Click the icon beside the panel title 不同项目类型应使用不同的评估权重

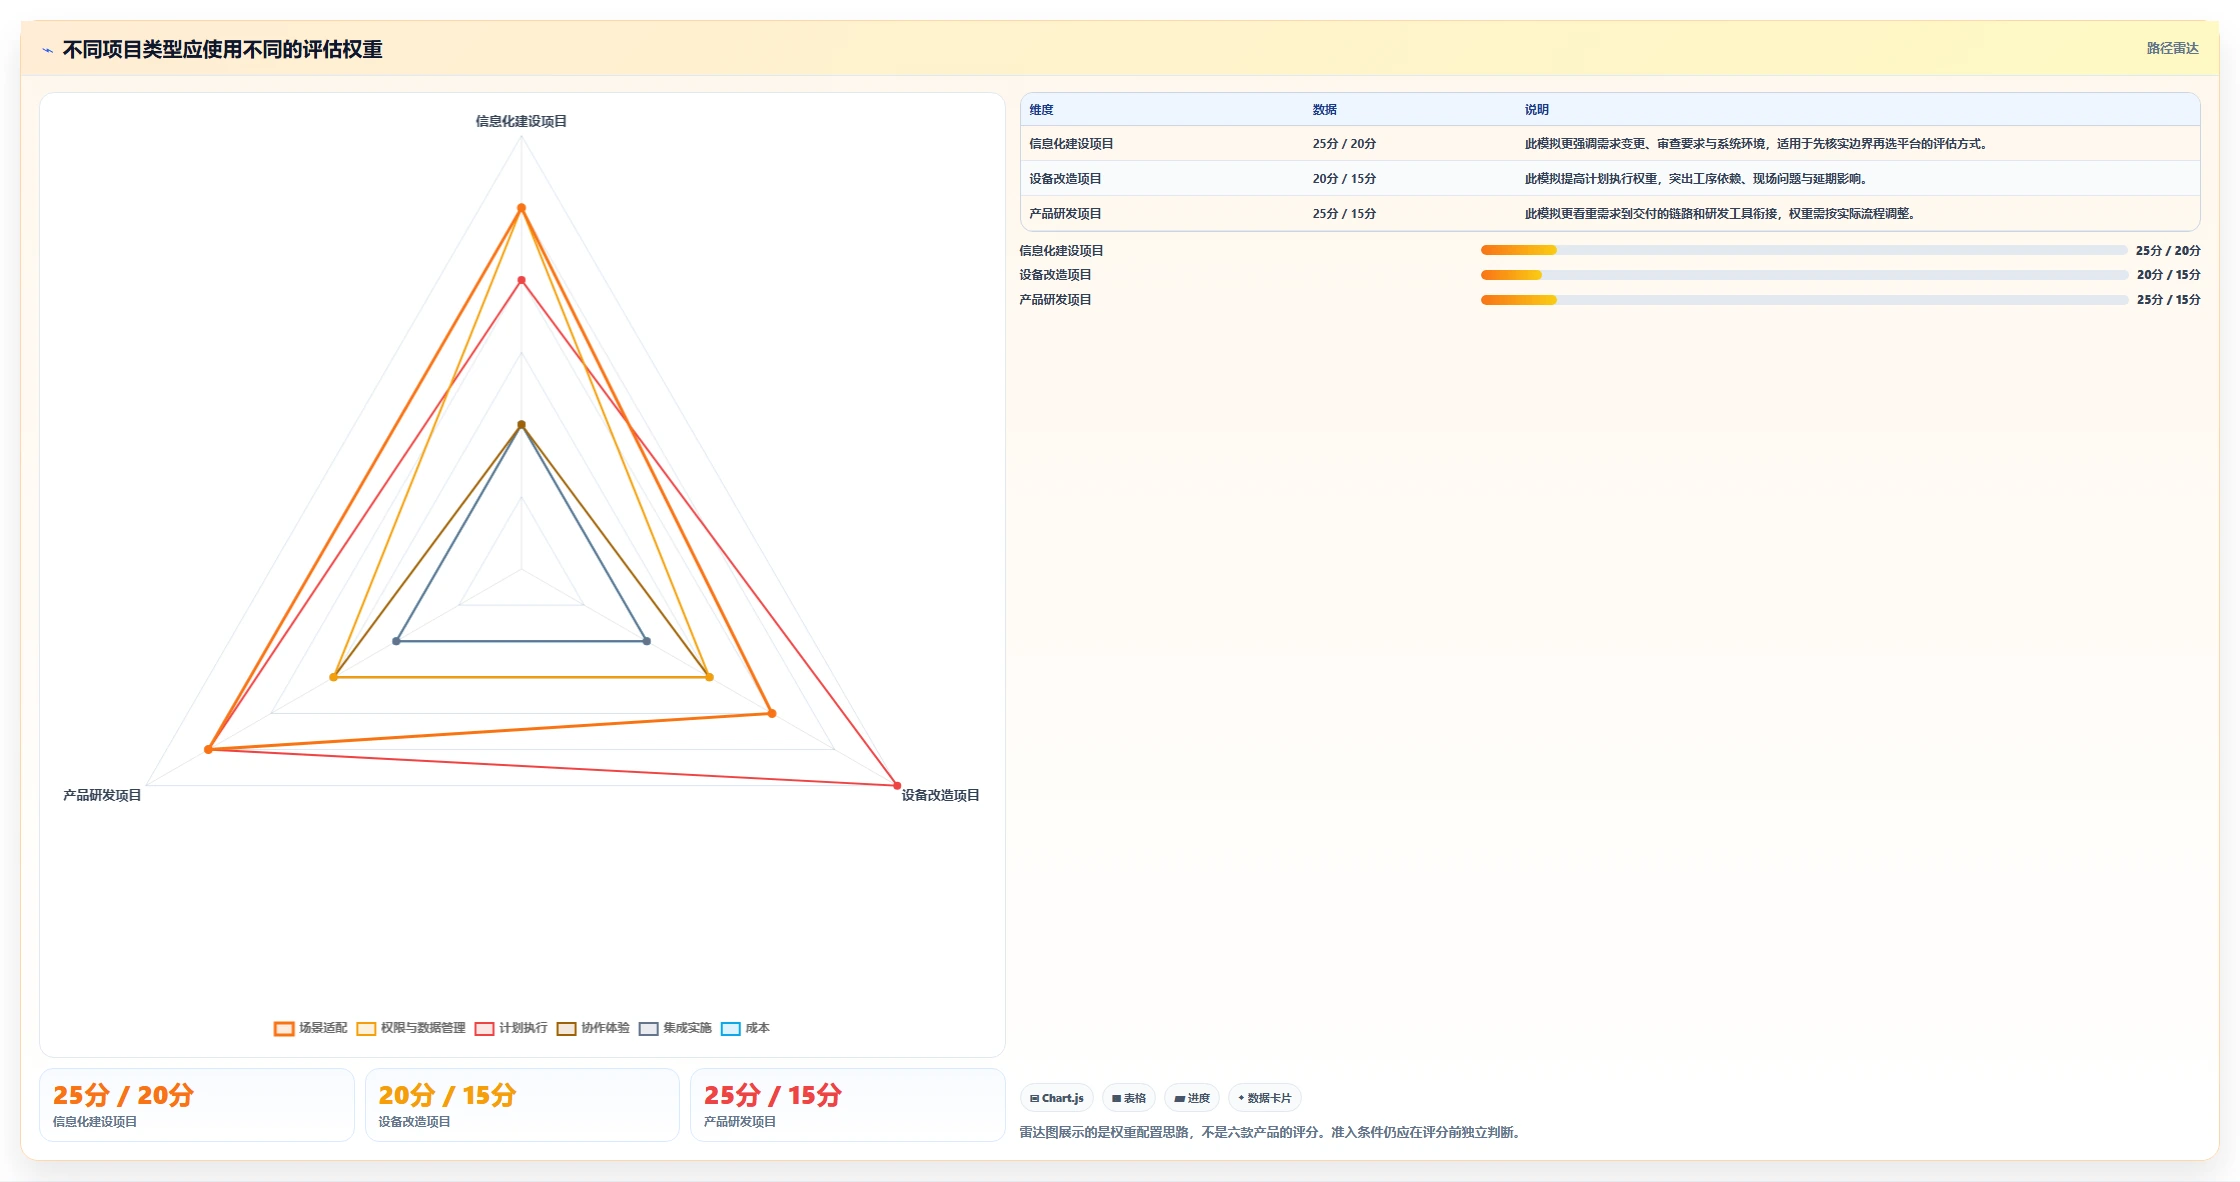pyautogui.click(x=47, y=50)
